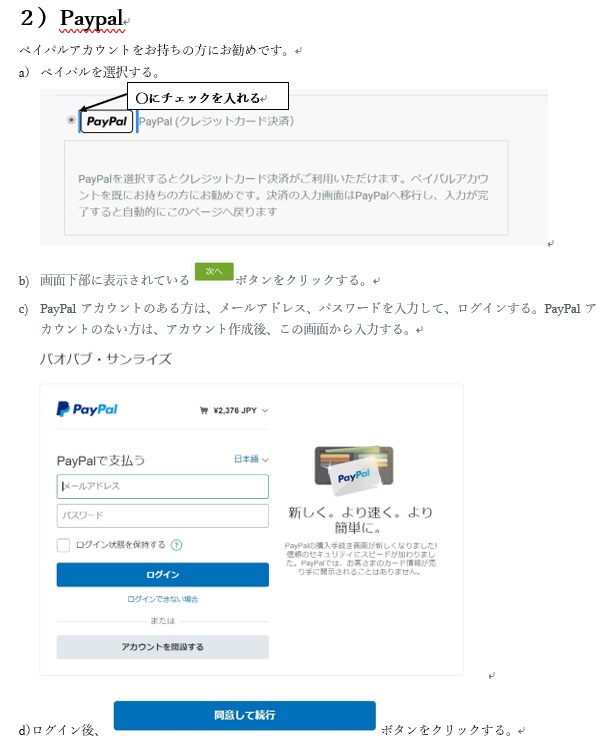
Task: Click the PayPalで支払う heading text
Action: [x=101, y=460]
